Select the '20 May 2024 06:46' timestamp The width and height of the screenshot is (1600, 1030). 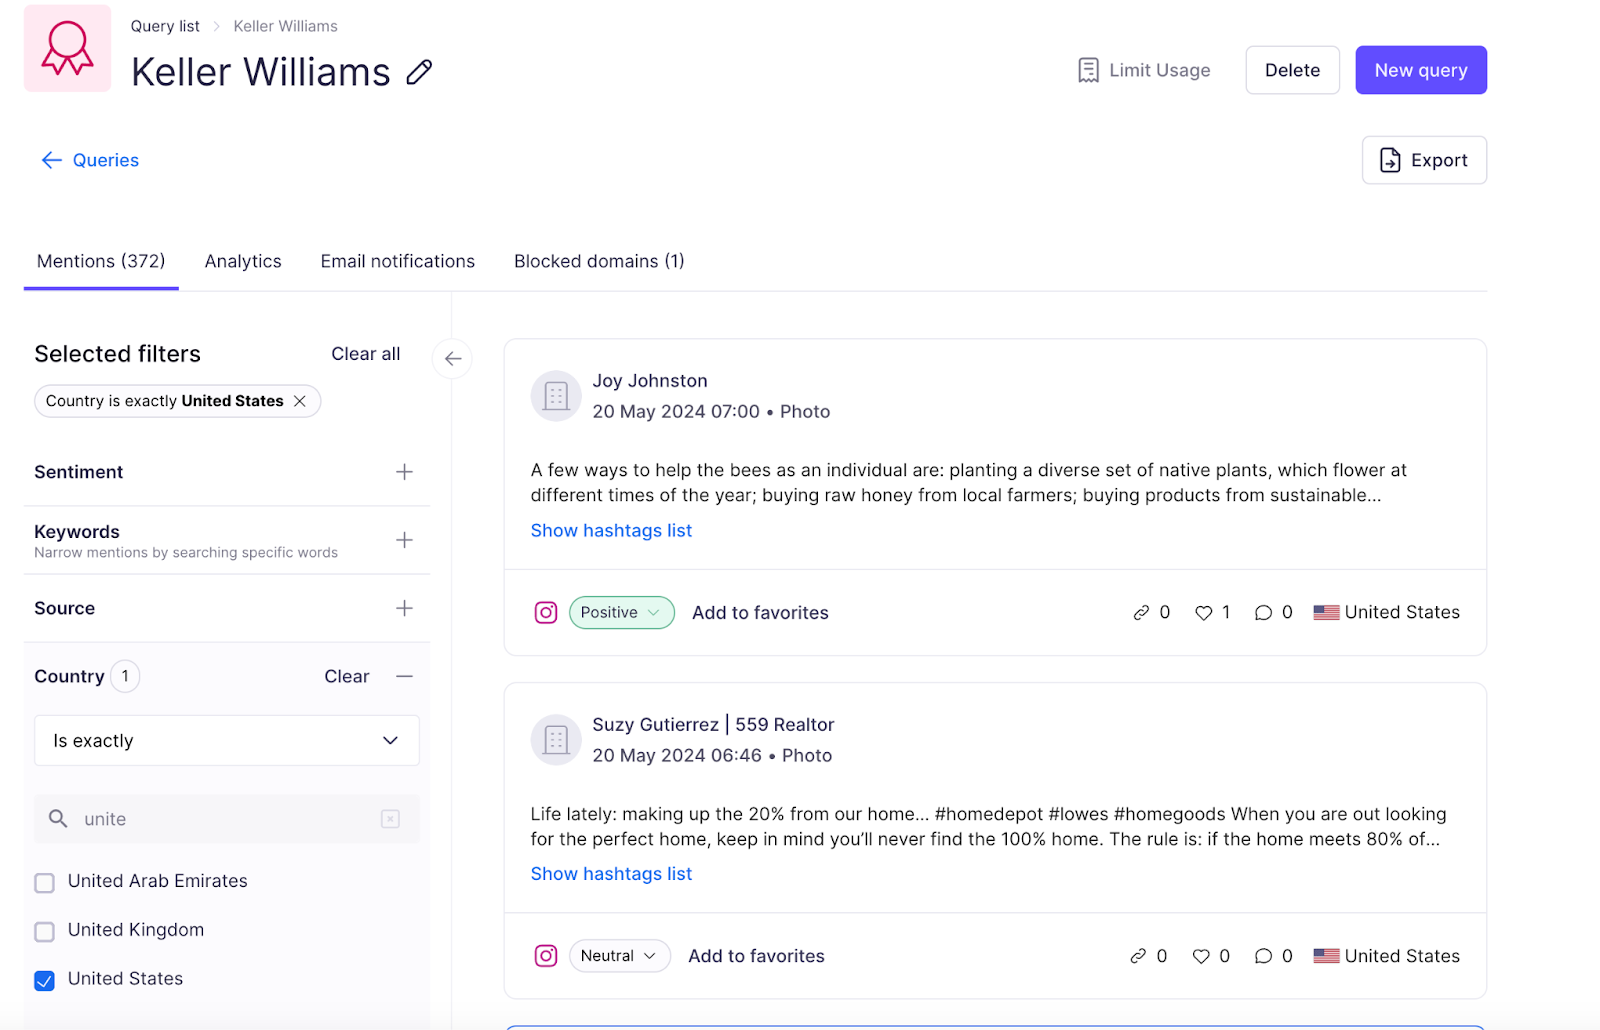[677, 756]
